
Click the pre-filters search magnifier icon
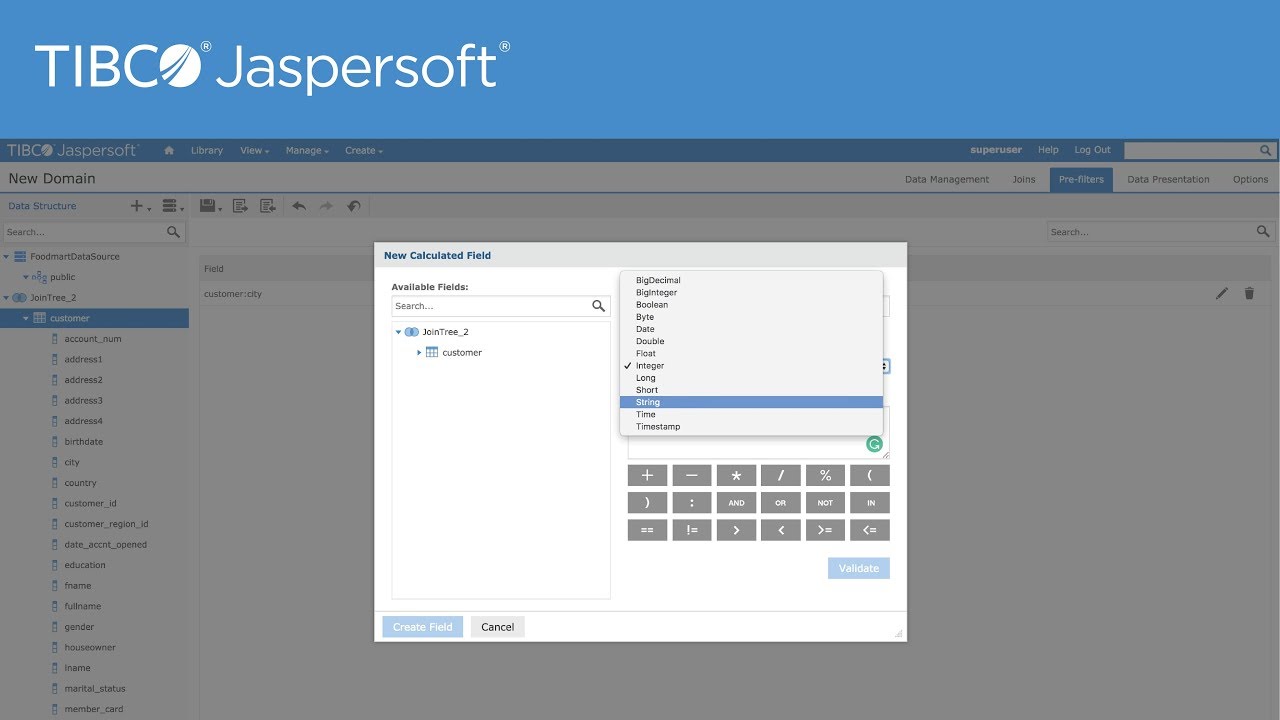(x=1263, y=231)
